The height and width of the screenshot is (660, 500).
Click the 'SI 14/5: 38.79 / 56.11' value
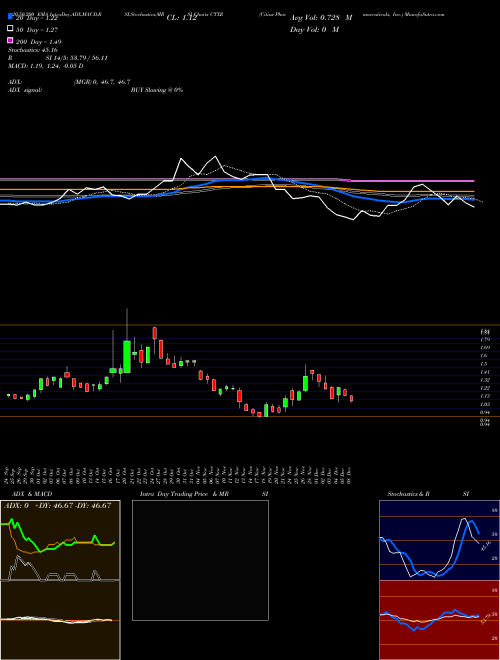pos(77,58)
